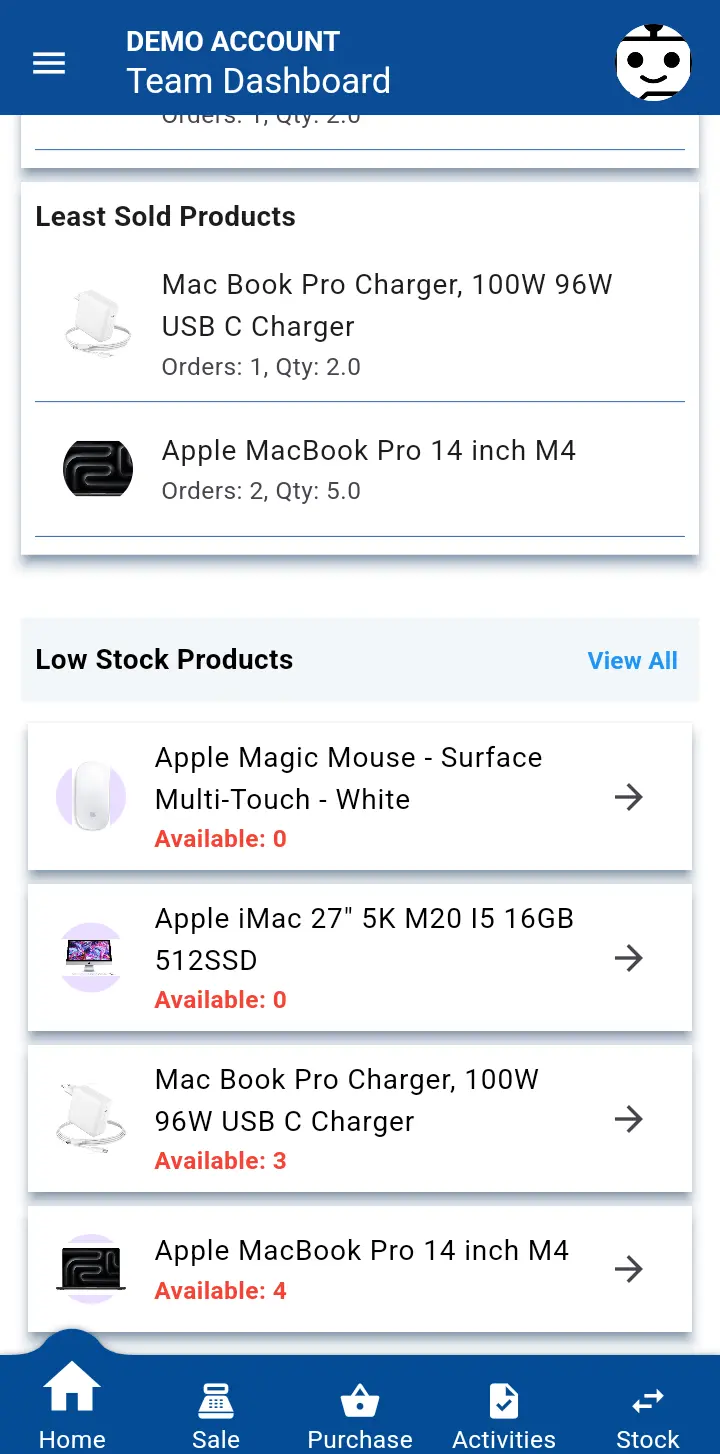
Task: View all low stock products
Action: [632, 660]
